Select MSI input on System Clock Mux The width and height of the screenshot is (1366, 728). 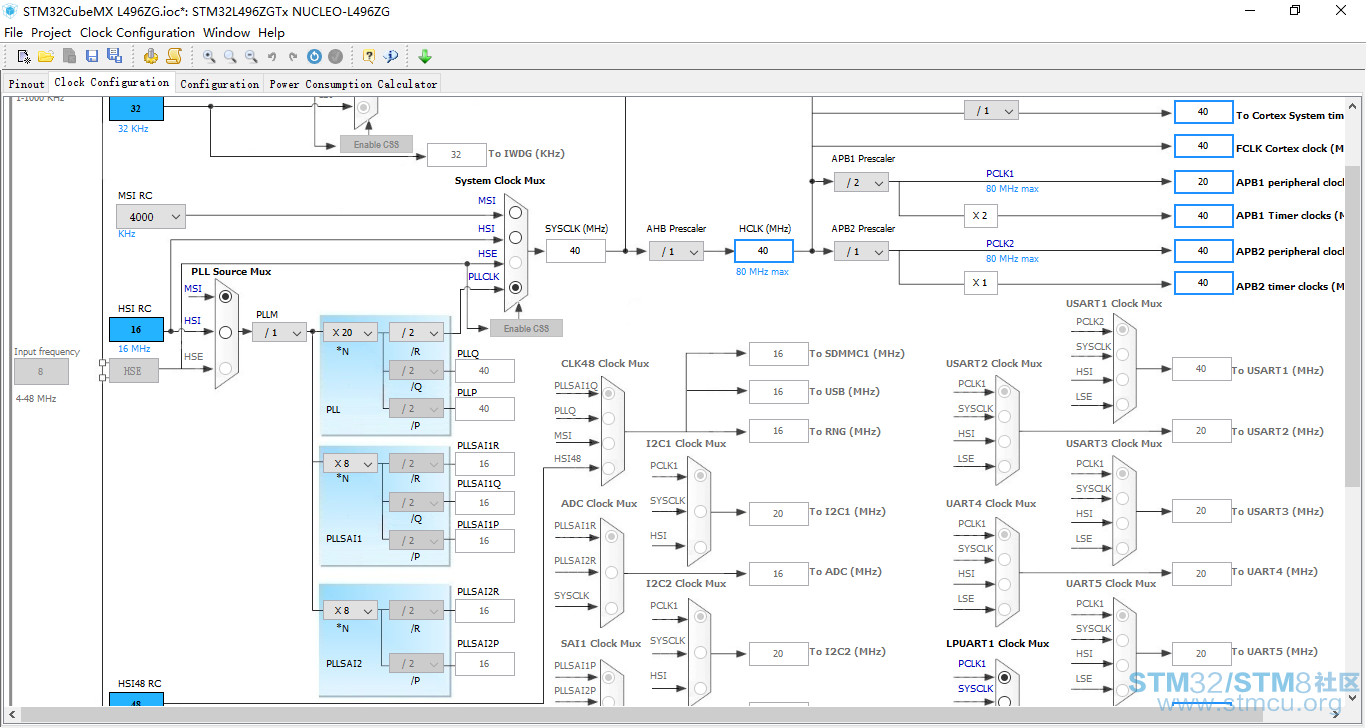pos(515,212)
